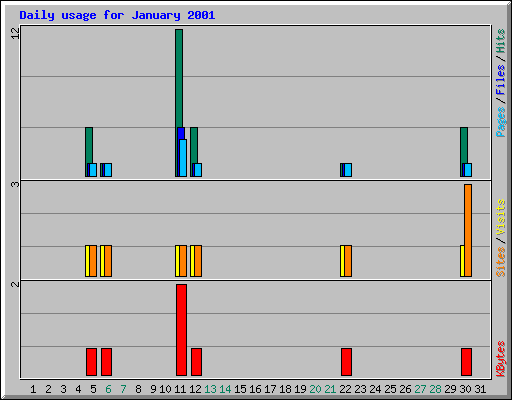Click the y-axis value 2
Image resolution: width=512 pixels, height=400 pixels.
tap(16, 284)
